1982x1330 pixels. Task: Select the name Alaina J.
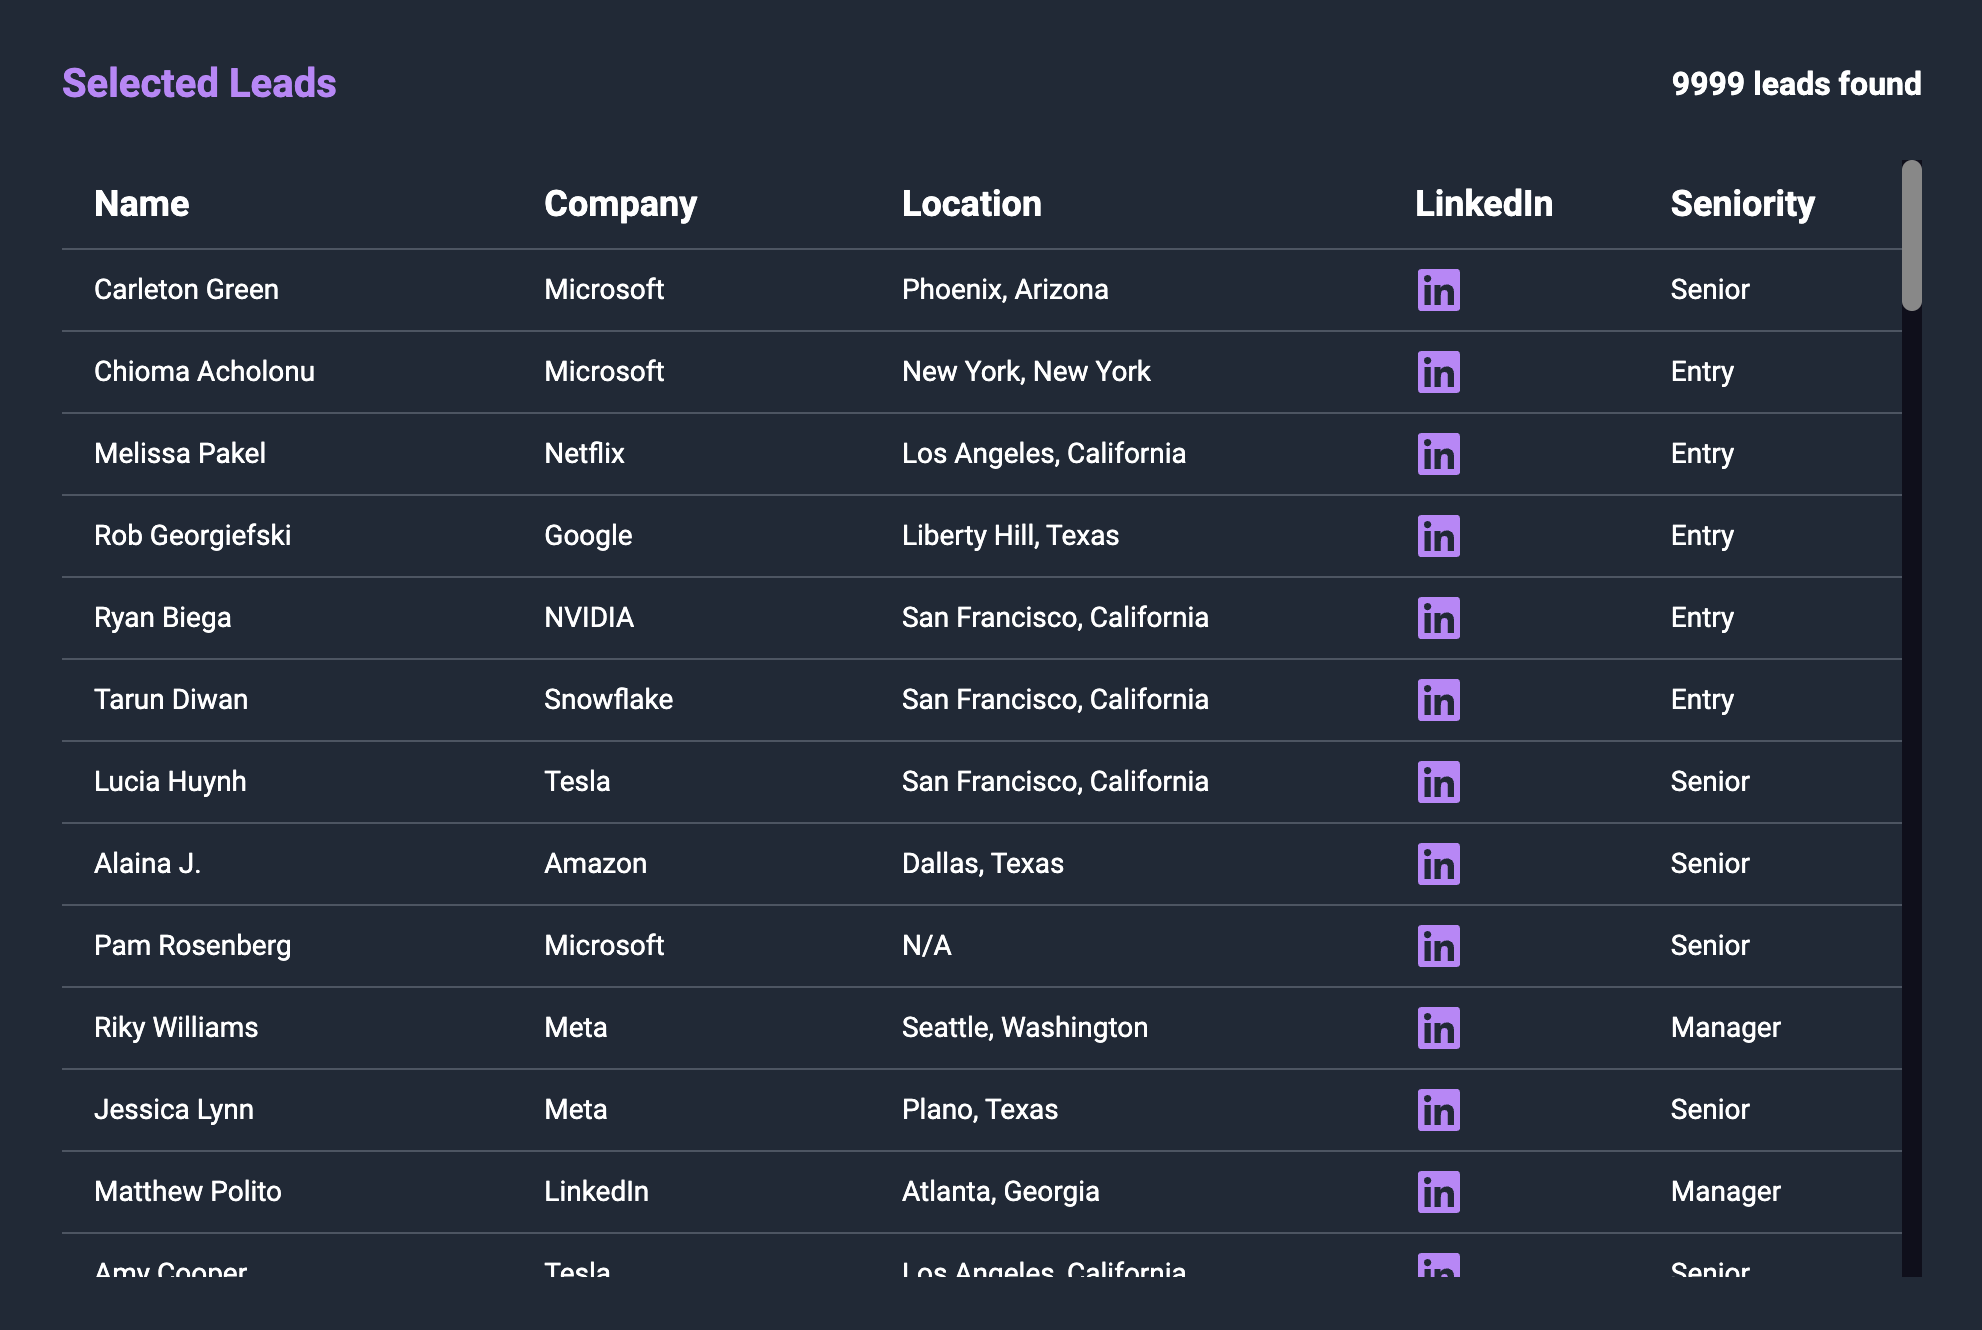(147, 864)
